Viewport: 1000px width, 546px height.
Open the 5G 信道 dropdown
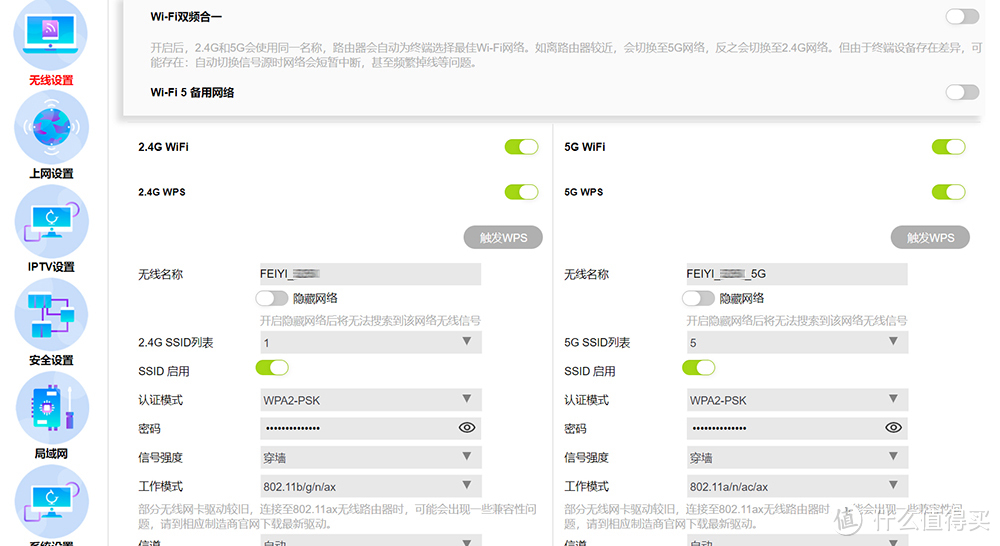tap(797, 541)
